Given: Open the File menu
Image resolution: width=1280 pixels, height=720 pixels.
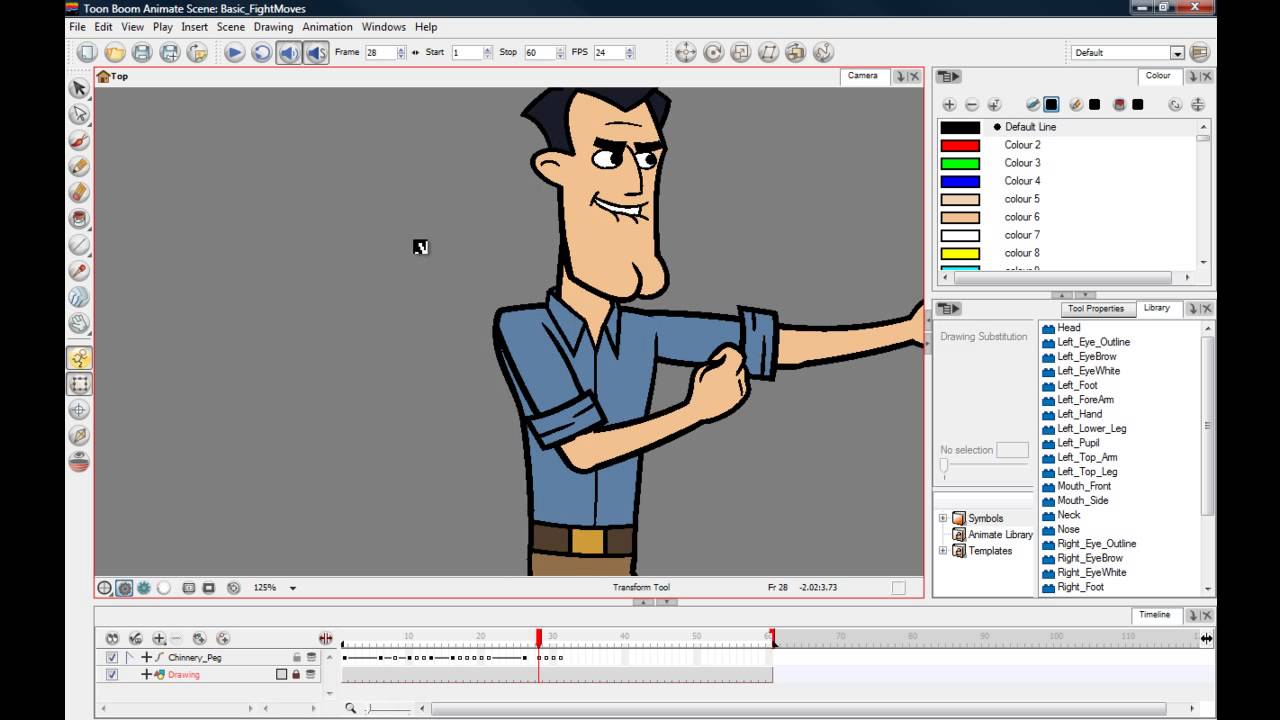Looking at the screenshot, I should tap(77, 27).
